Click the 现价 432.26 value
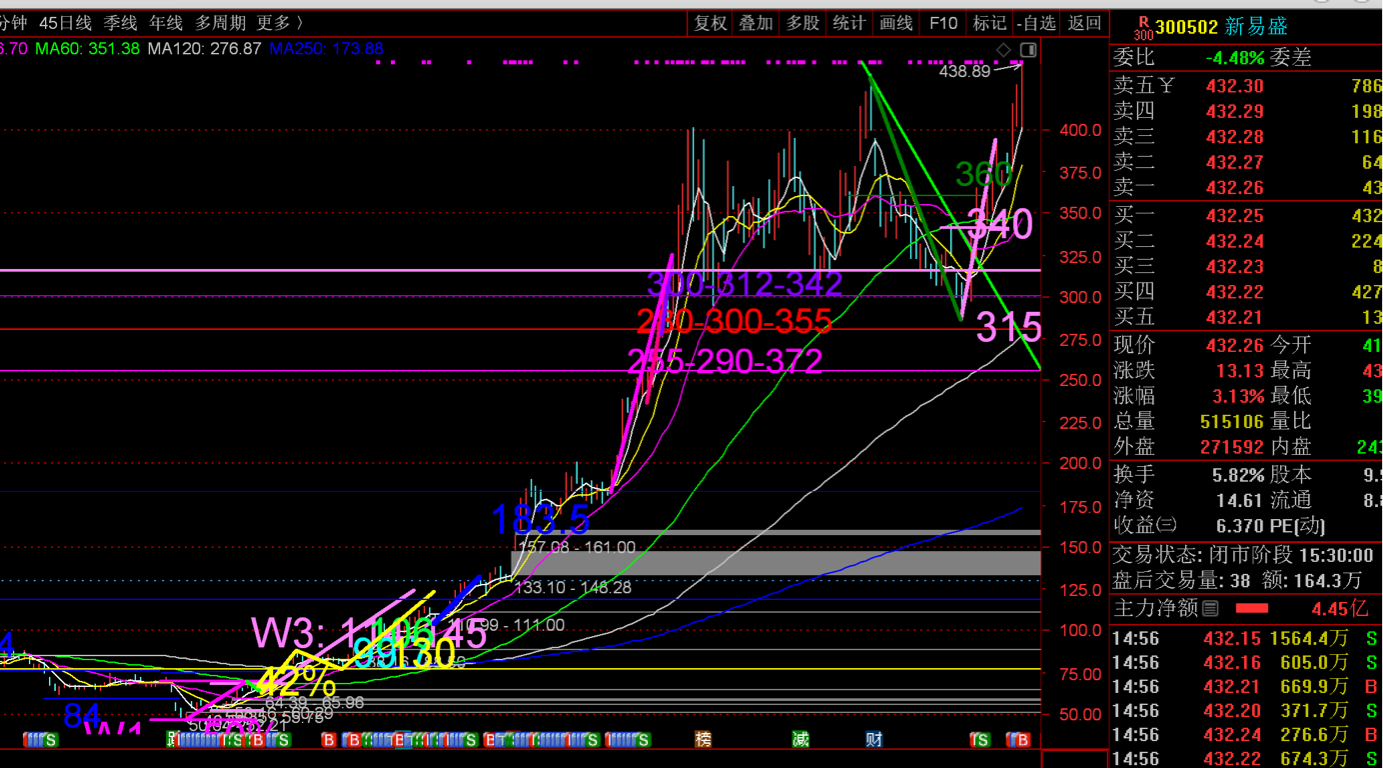 (1235, 345)
